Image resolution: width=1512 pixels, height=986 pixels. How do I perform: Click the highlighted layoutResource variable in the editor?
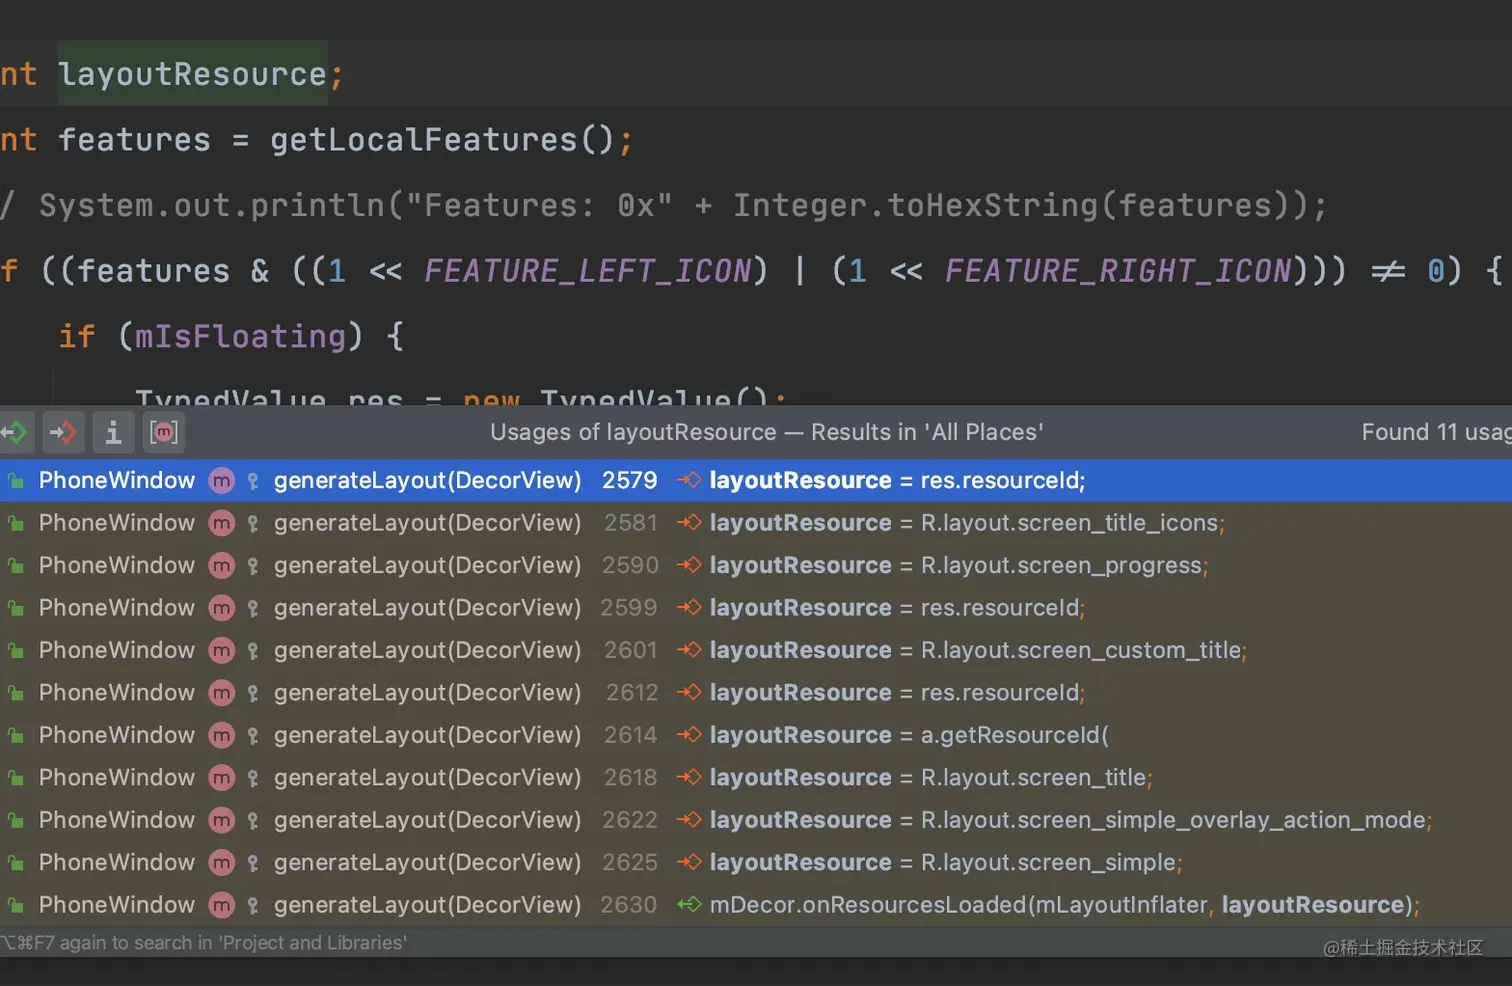click(x=192, y=74)
